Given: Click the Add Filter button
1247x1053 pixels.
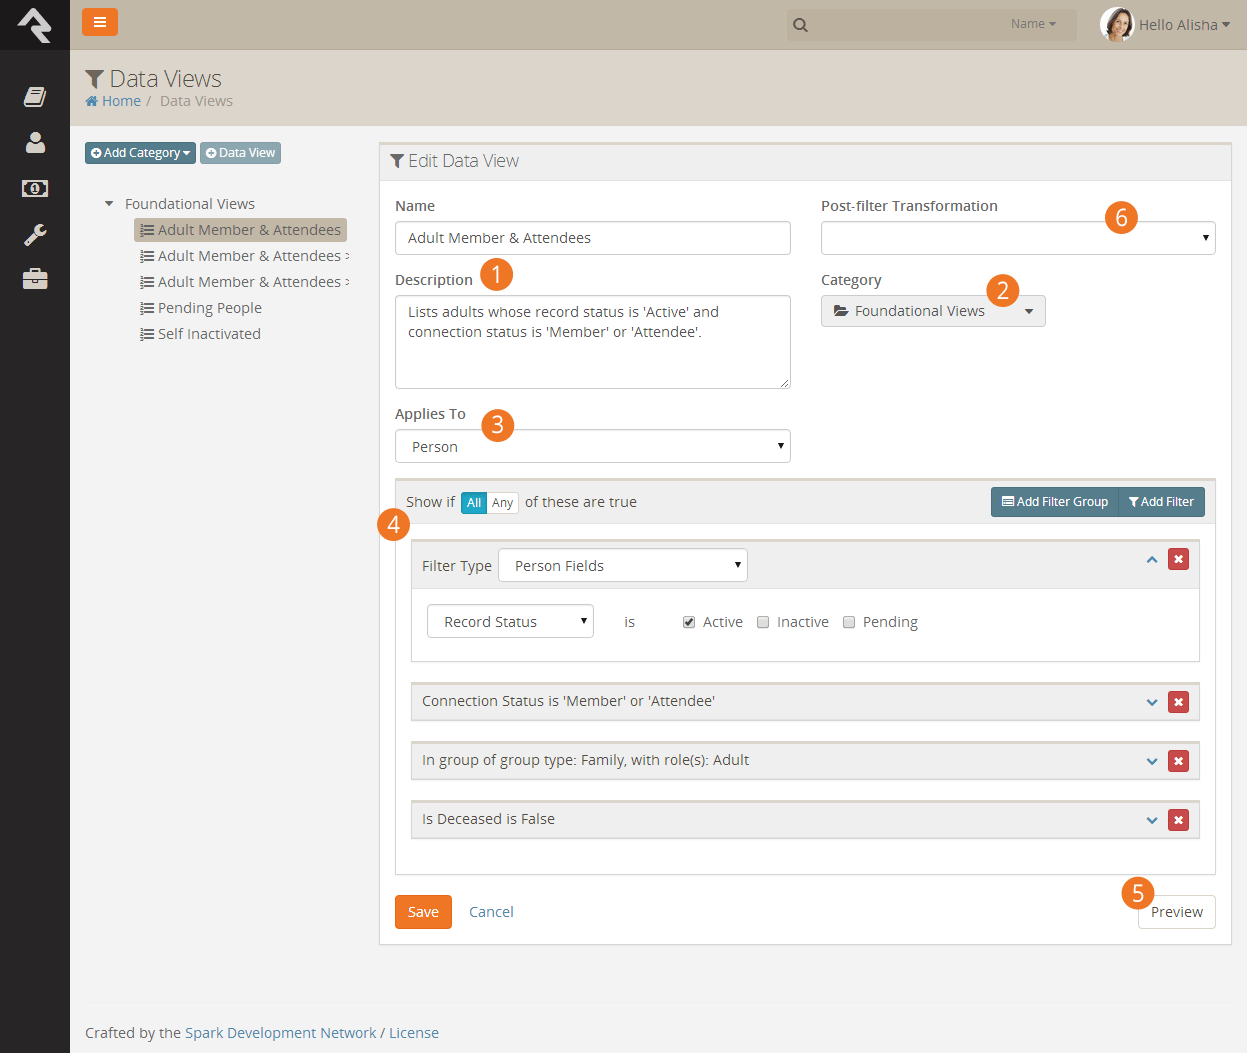Looking at the screenshot, I should [1161, 502].
